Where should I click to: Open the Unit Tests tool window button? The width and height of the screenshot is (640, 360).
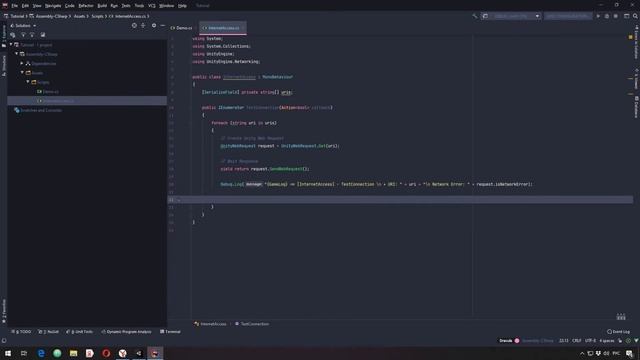click(80, 331)
